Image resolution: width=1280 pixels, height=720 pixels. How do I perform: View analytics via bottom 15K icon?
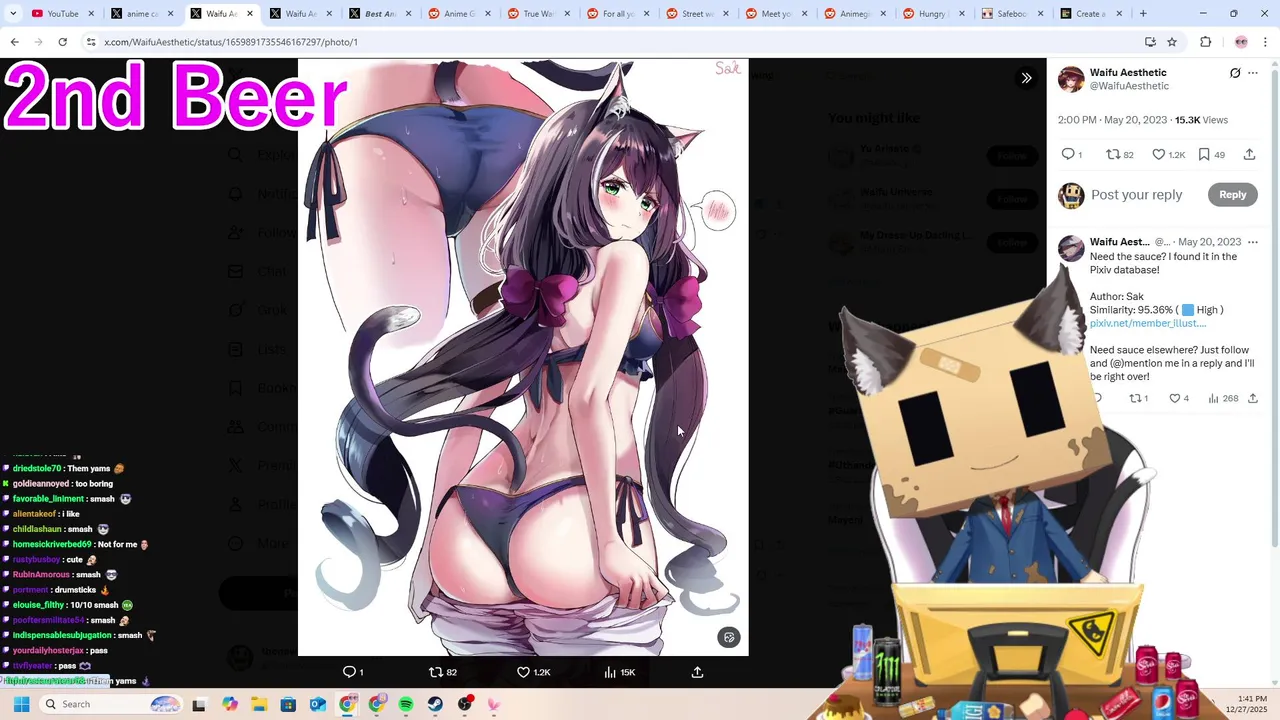click(x=619, y=672)
